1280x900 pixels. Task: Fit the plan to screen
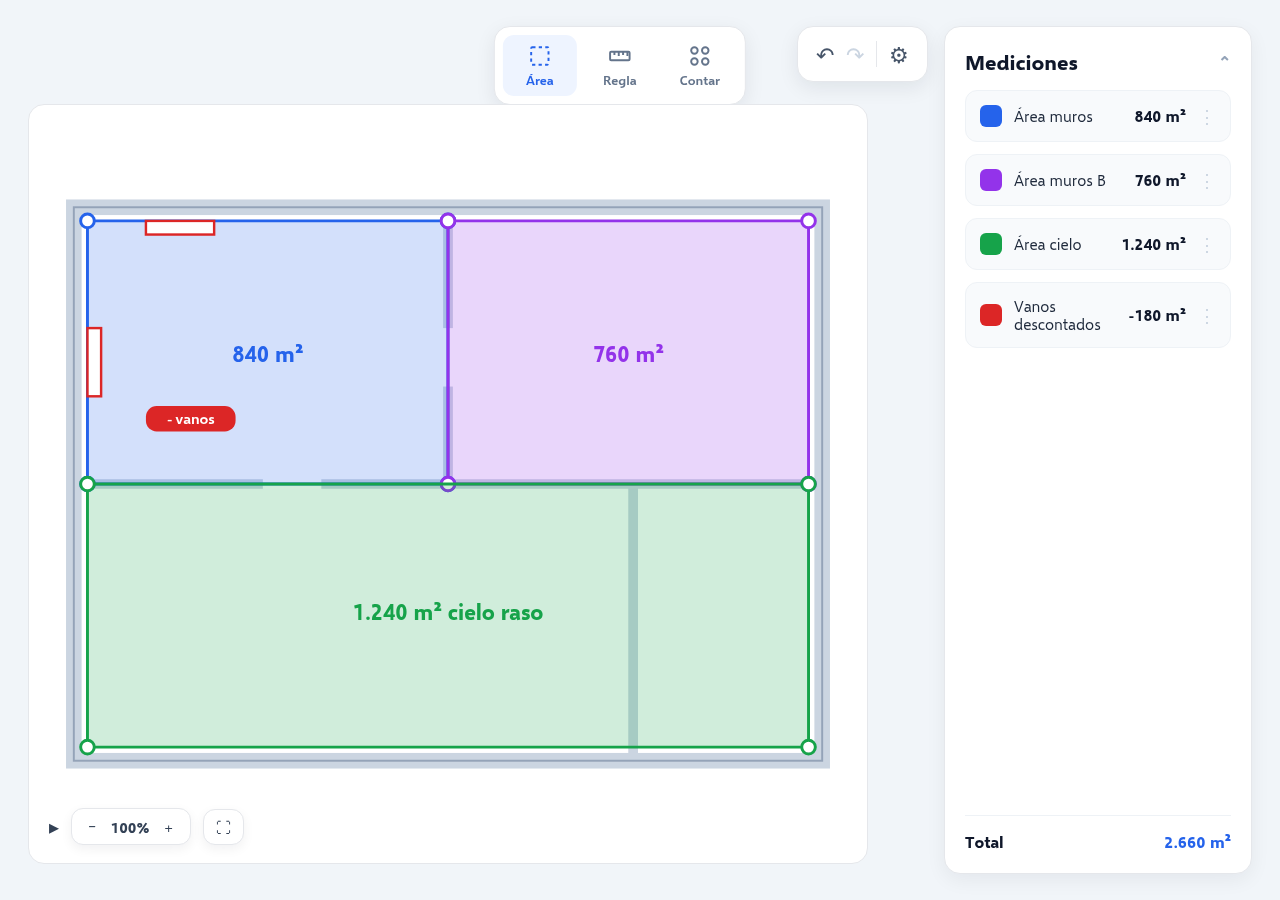(x=223, y=827)
